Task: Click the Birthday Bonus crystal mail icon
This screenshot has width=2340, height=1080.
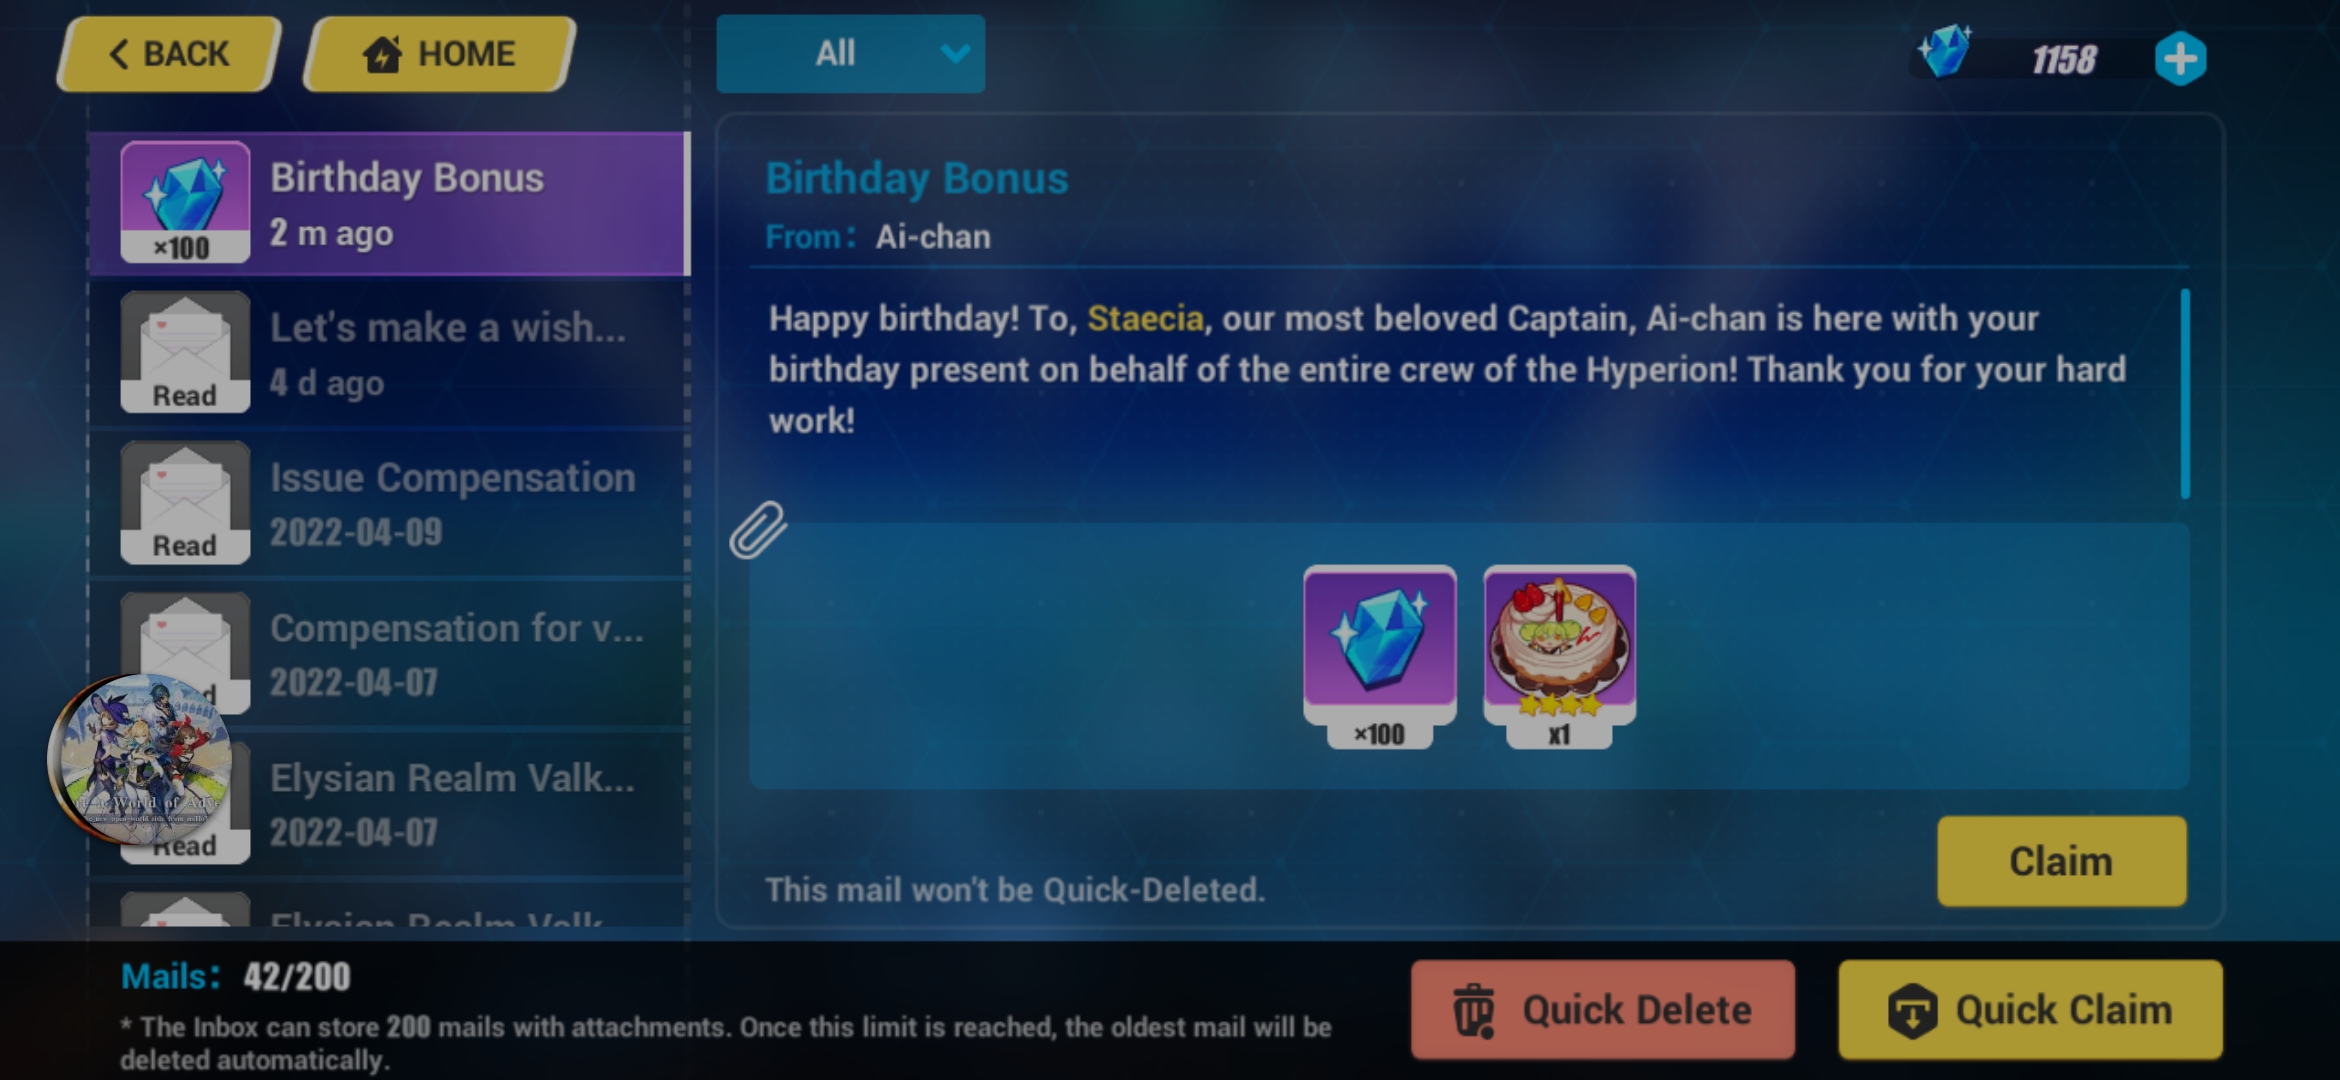Action: pyautogui.click(x=185, y=202)
